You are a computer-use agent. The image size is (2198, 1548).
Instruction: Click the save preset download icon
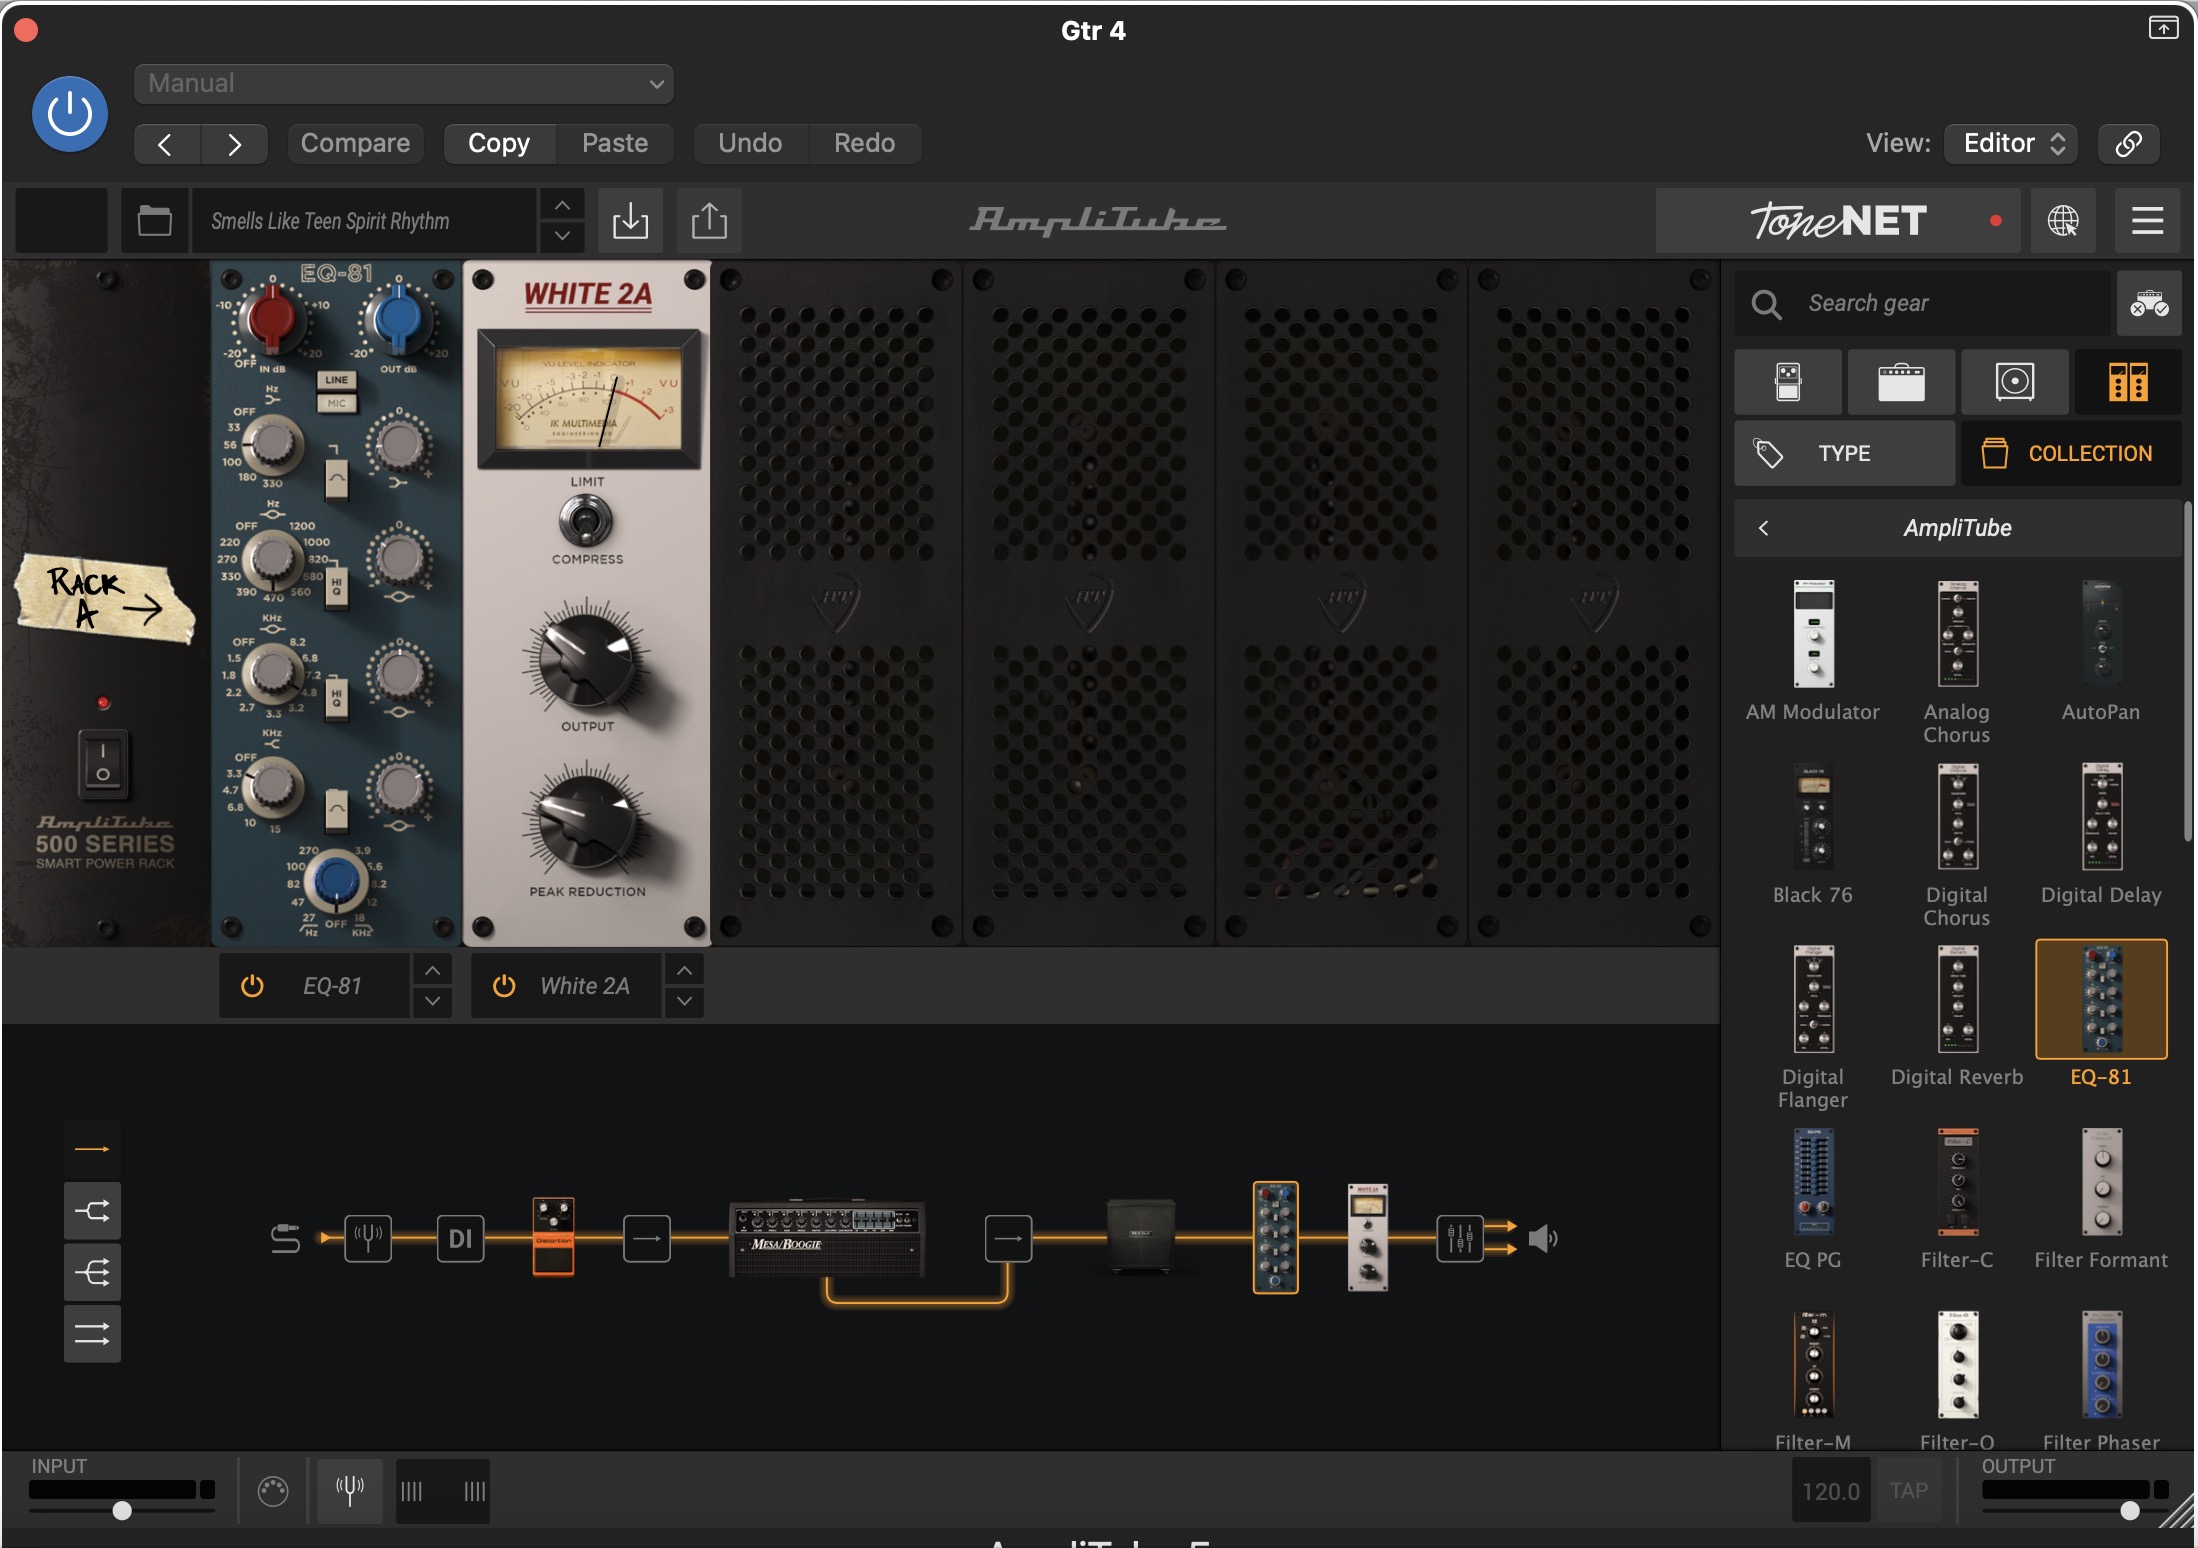point(630,220)
